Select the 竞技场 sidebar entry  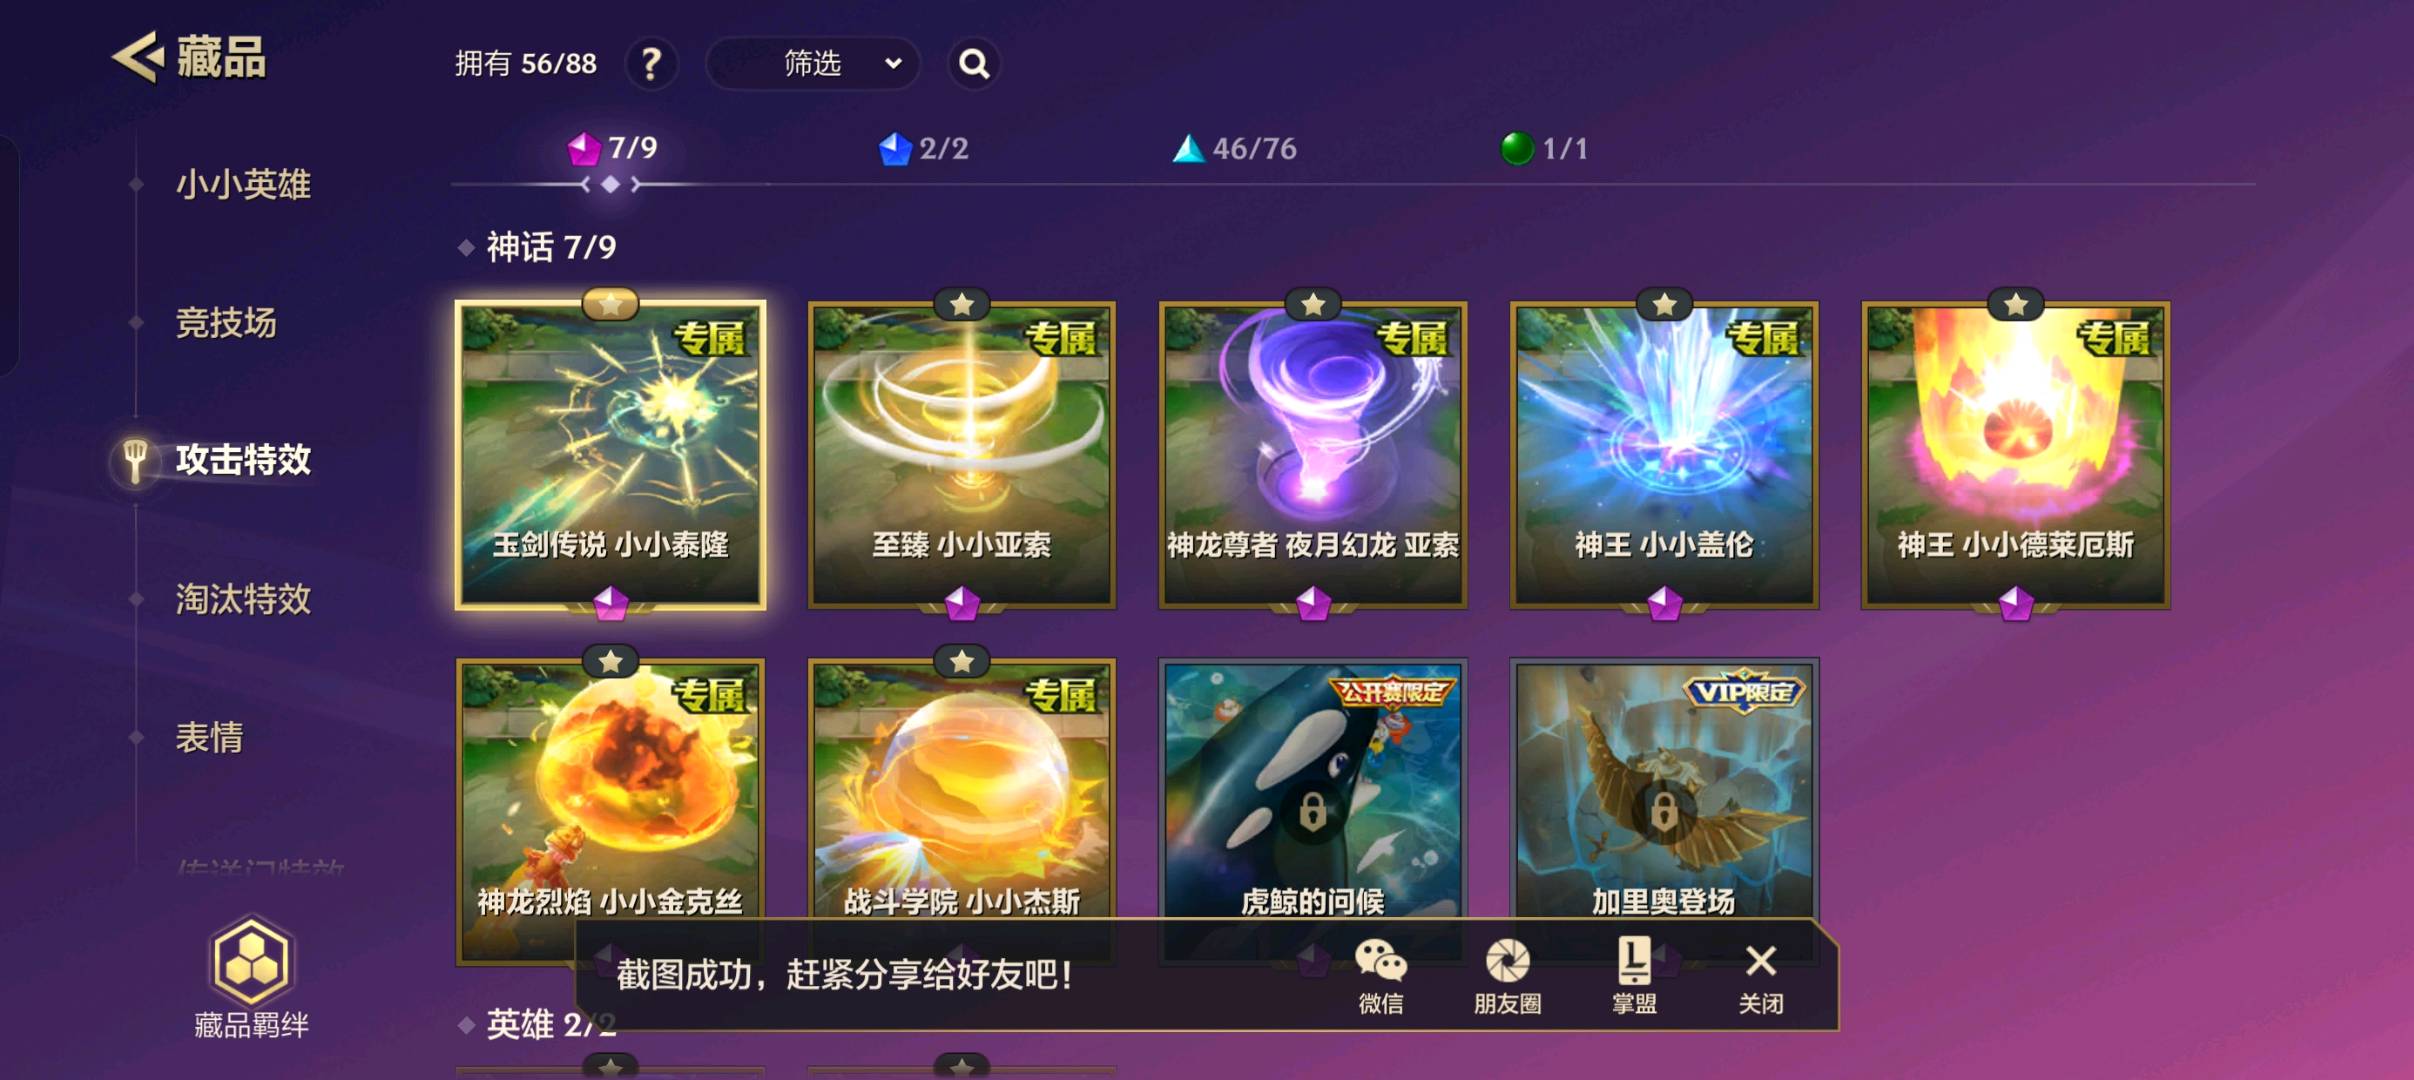coord(226,323)
